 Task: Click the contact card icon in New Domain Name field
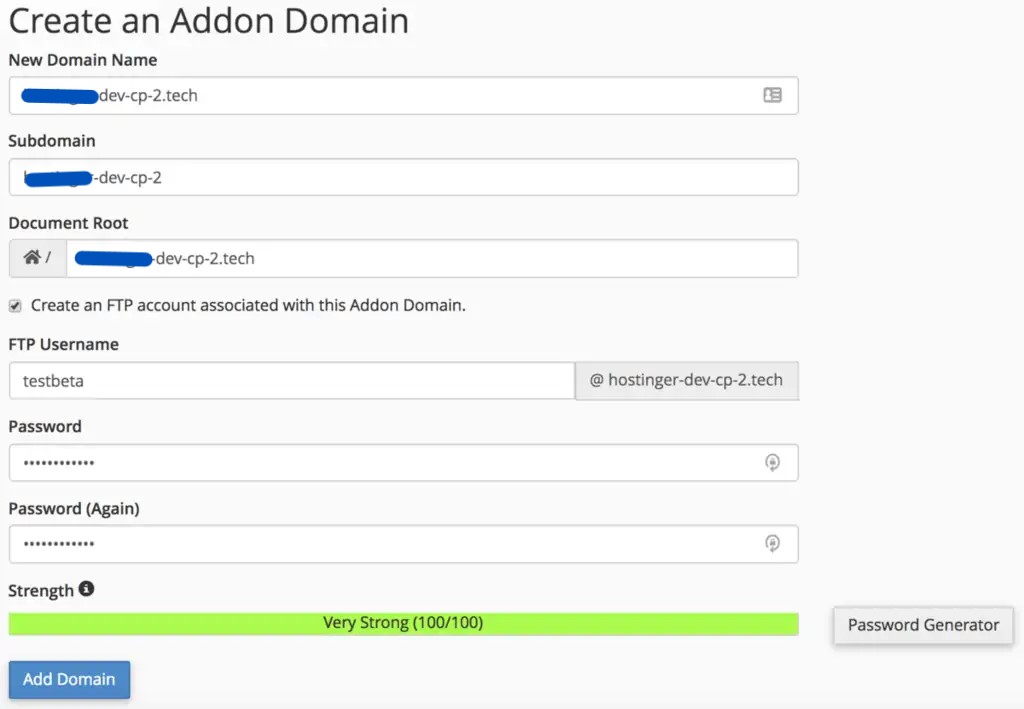coord(771,95)
